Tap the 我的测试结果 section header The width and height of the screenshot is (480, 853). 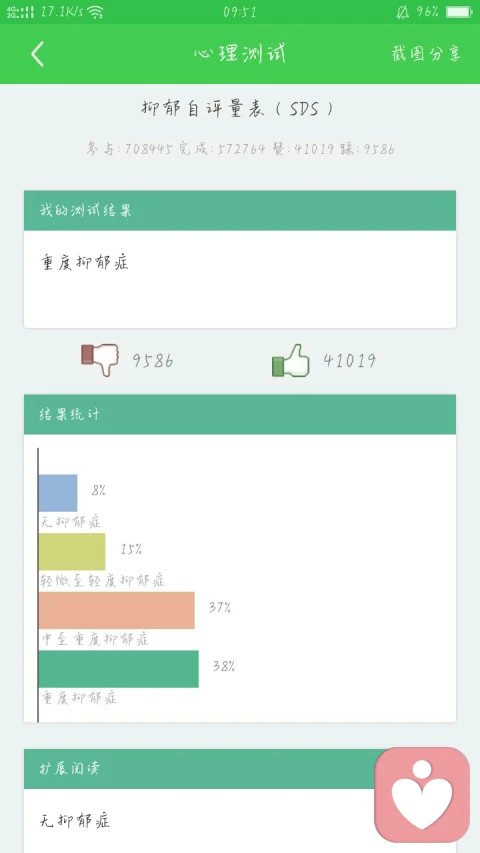(240, 211)
